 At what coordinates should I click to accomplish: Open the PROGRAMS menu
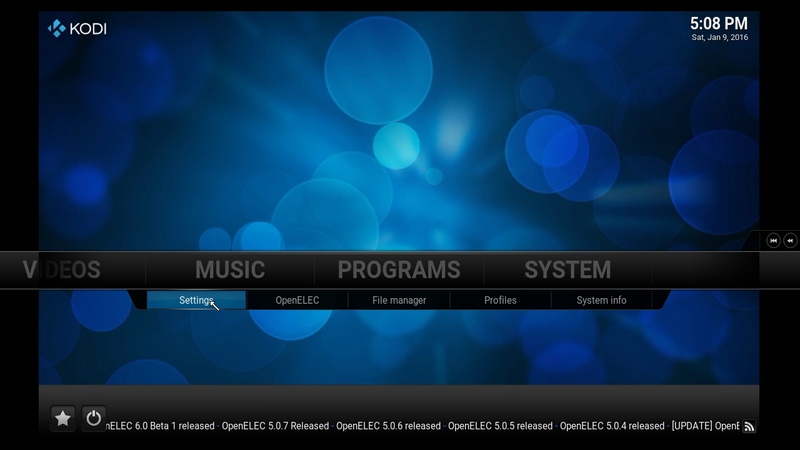tap(399, 270)
